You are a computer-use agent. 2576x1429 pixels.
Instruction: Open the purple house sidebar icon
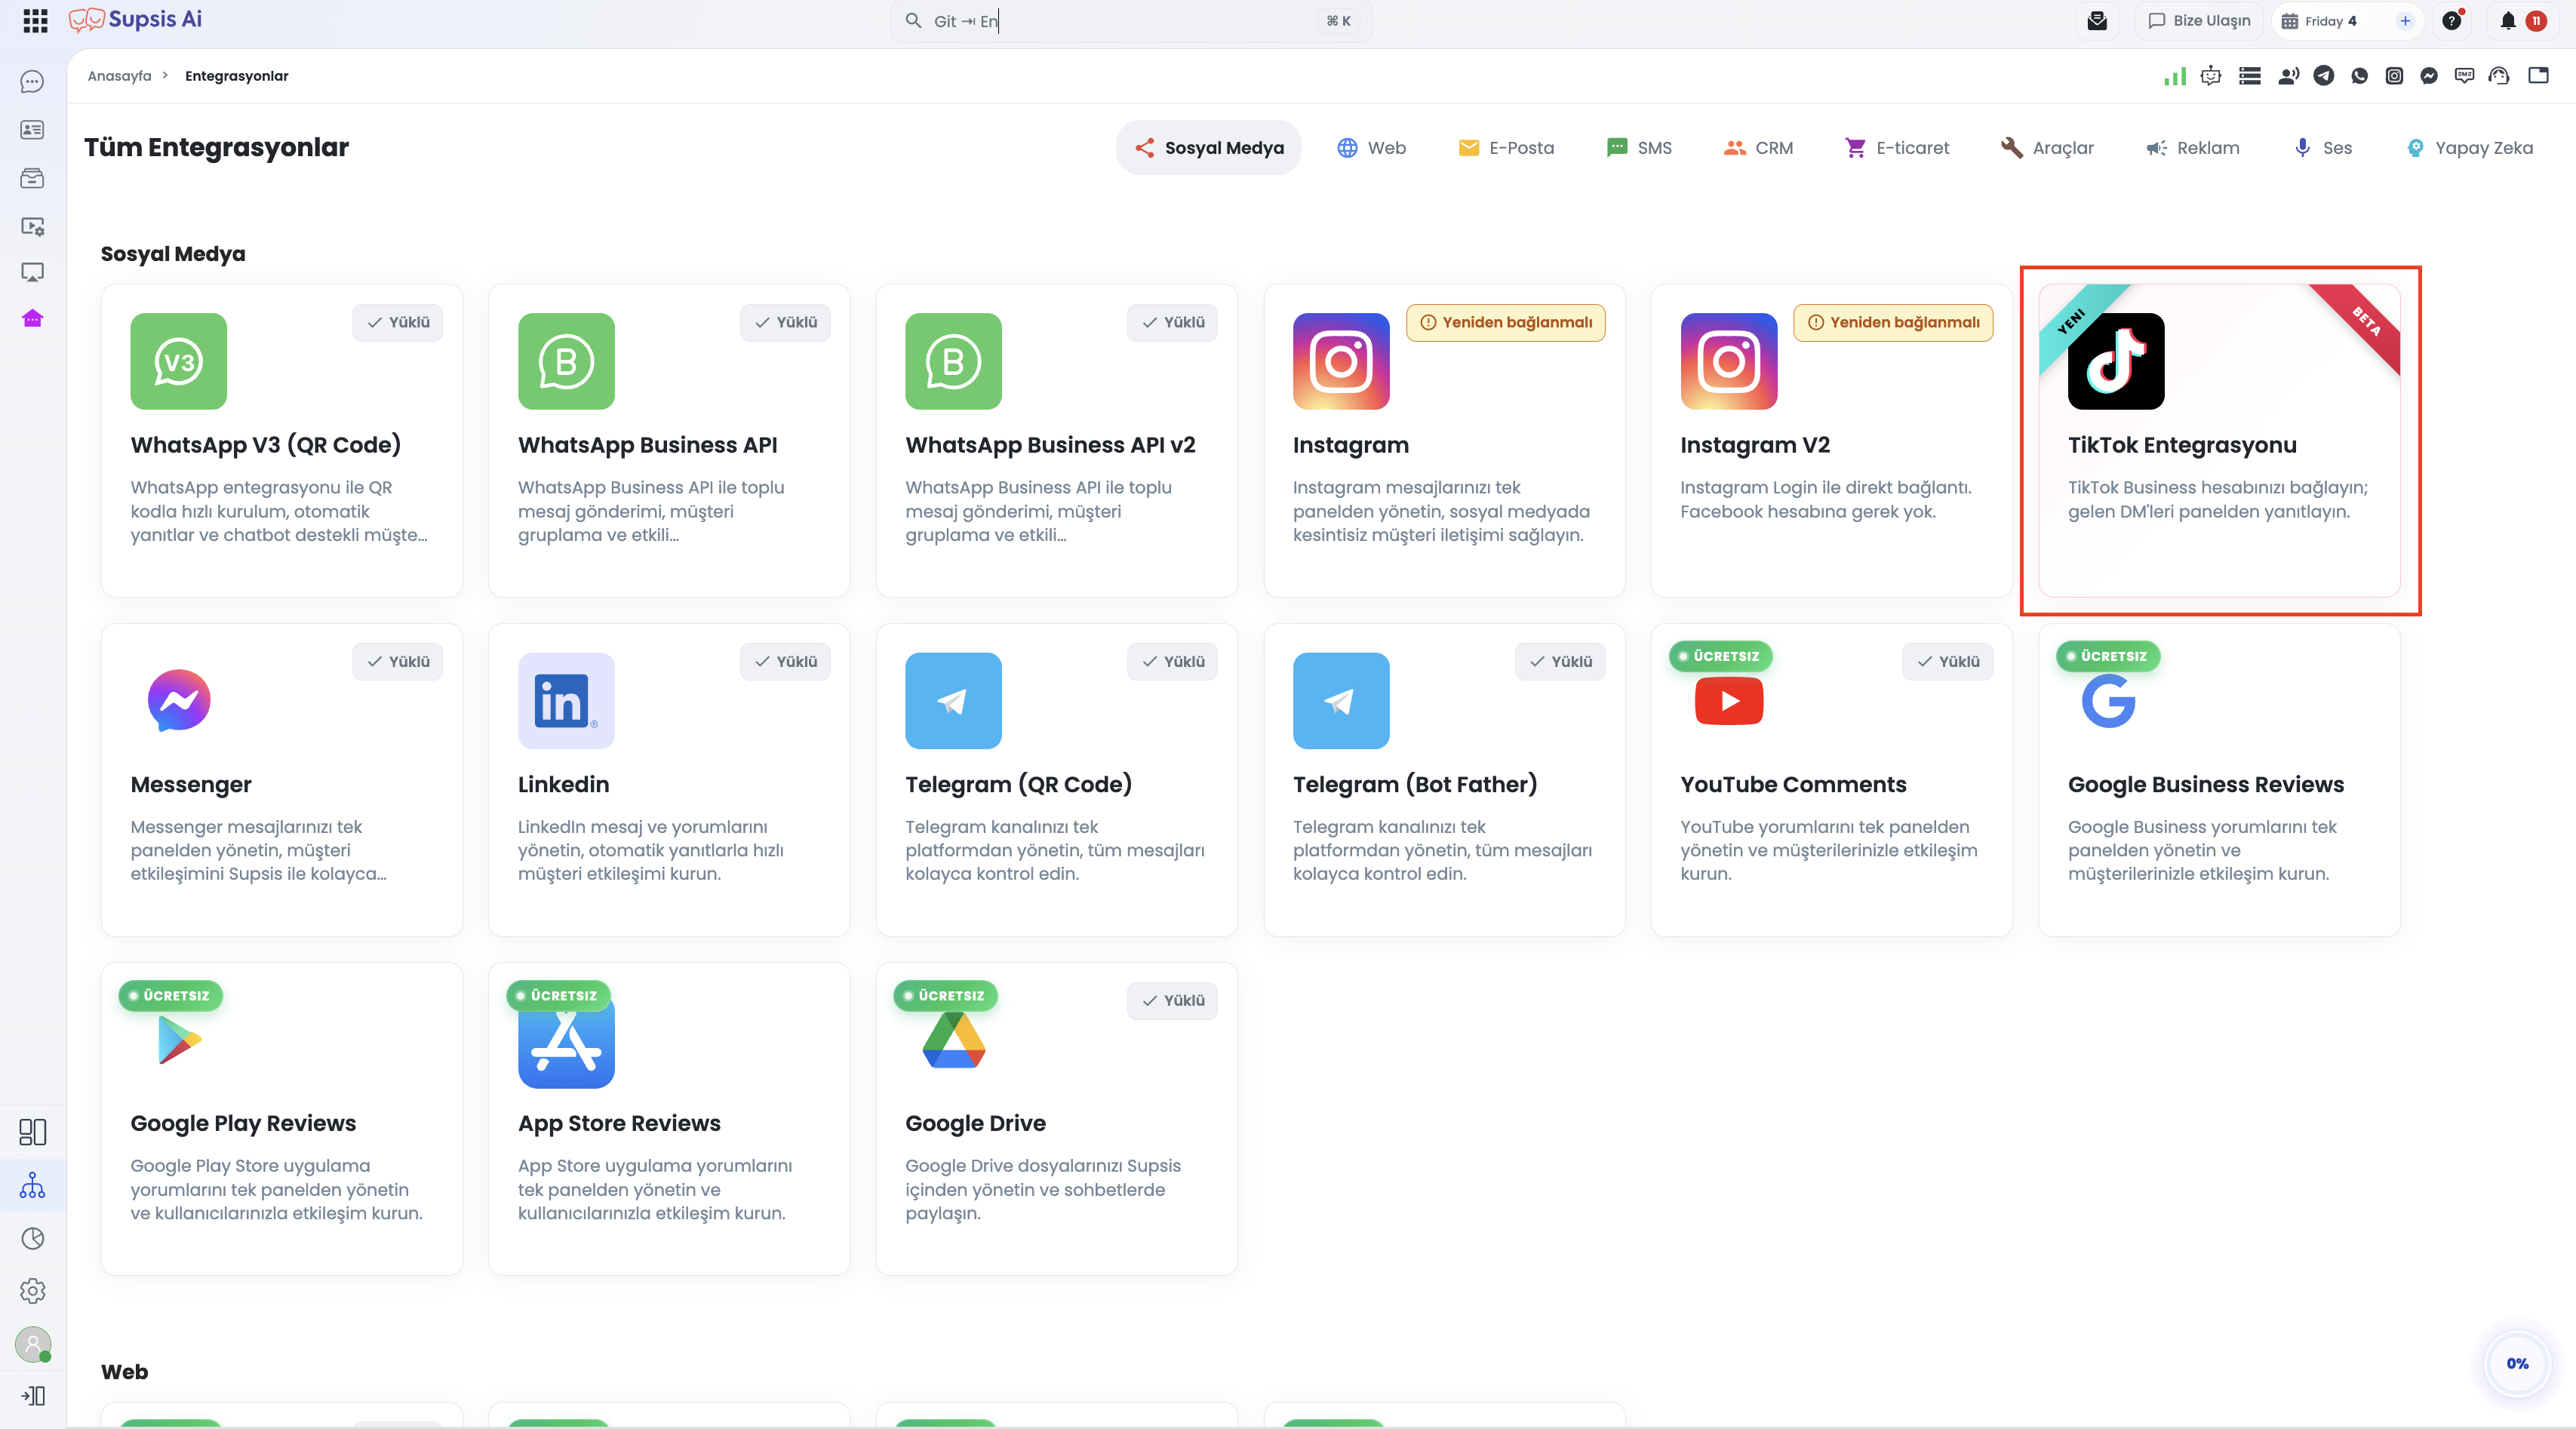tap(33, 318)
